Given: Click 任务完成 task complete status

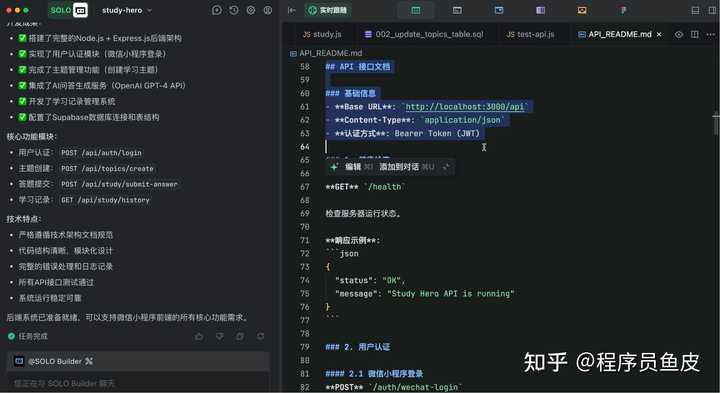Looking at the screenshot, I should click(x=28, y=337).
